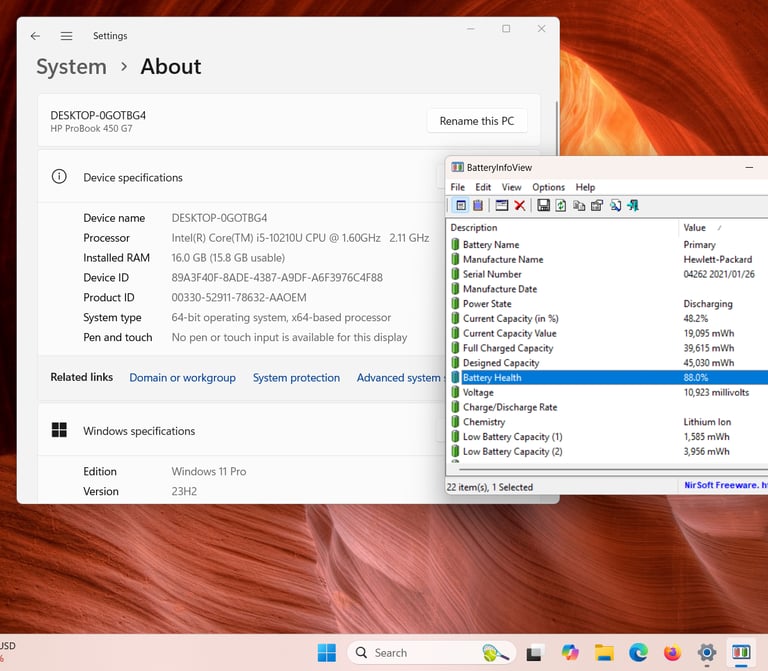This screenshot has height=671, width=768.
Task: Open the Start menu
Action: (x=327, y=653)
